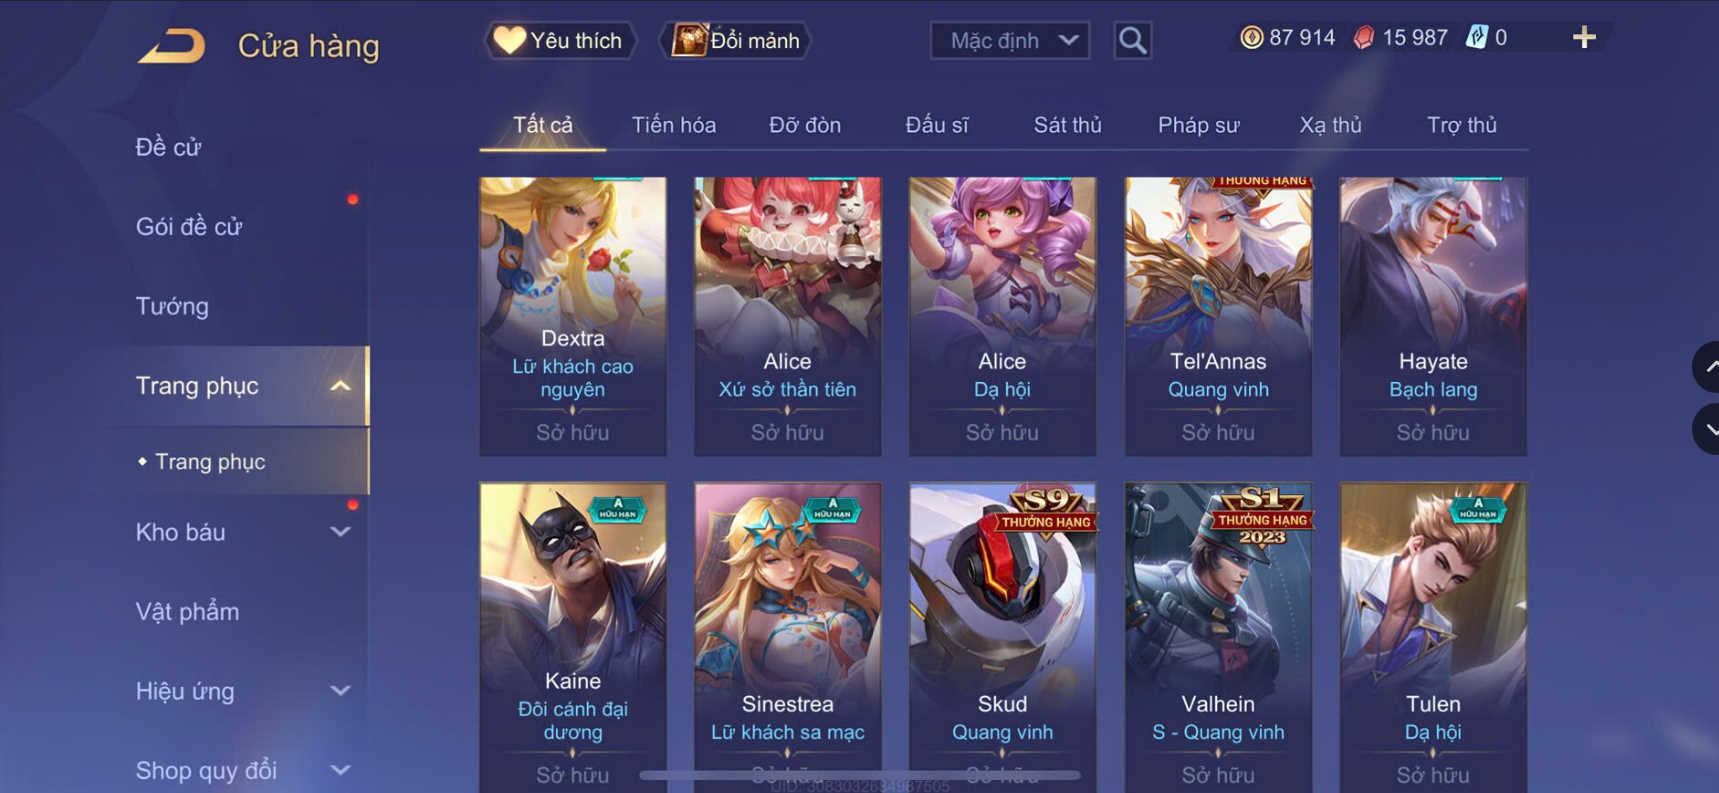Toggle the Yêu thích favorites filter
The height and width of the screenshot is (793, 1719).
(560, 41)
